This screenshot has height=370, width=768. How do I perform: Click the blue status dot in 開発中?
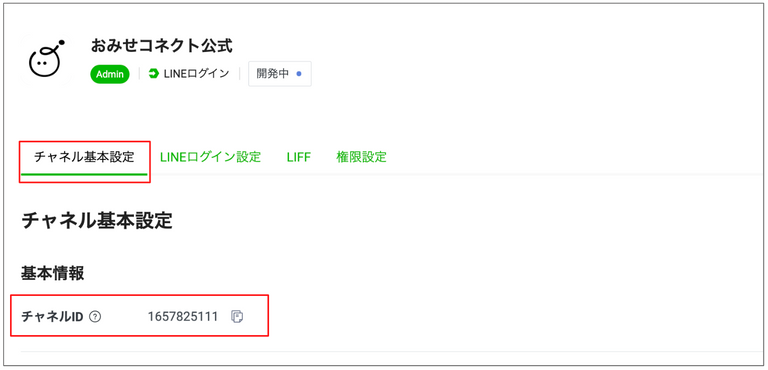(x=299, y=74)
